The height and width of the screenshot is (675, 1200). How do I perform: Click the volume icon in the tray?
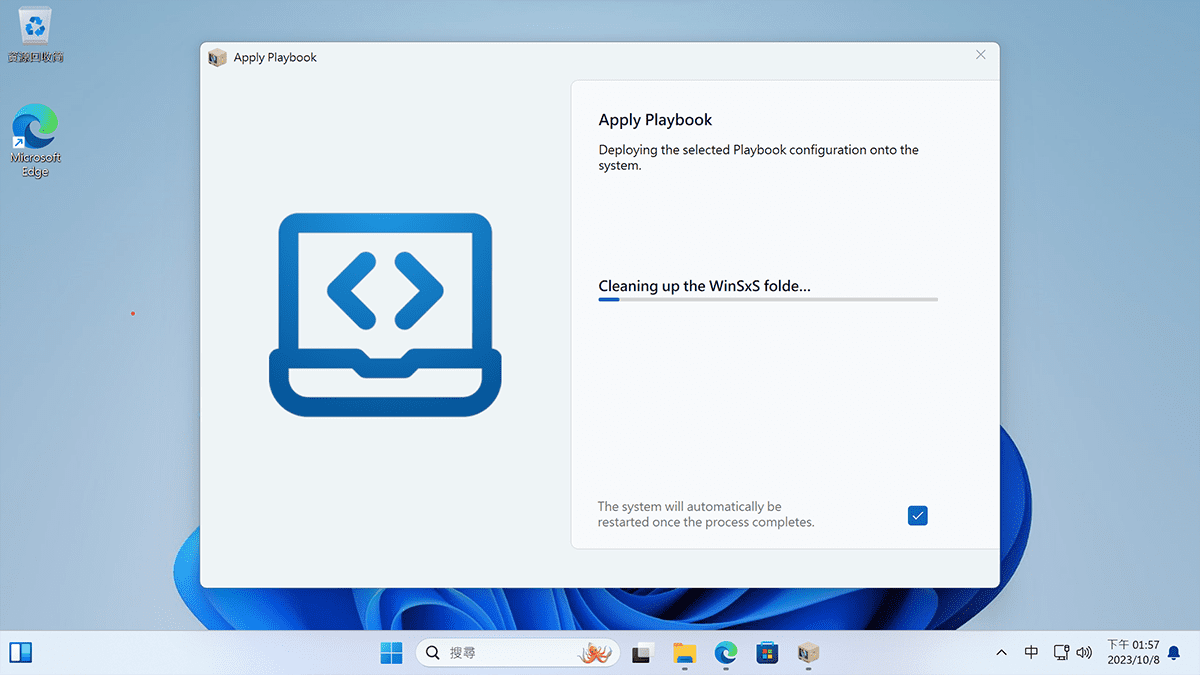tap(1085, 652)
